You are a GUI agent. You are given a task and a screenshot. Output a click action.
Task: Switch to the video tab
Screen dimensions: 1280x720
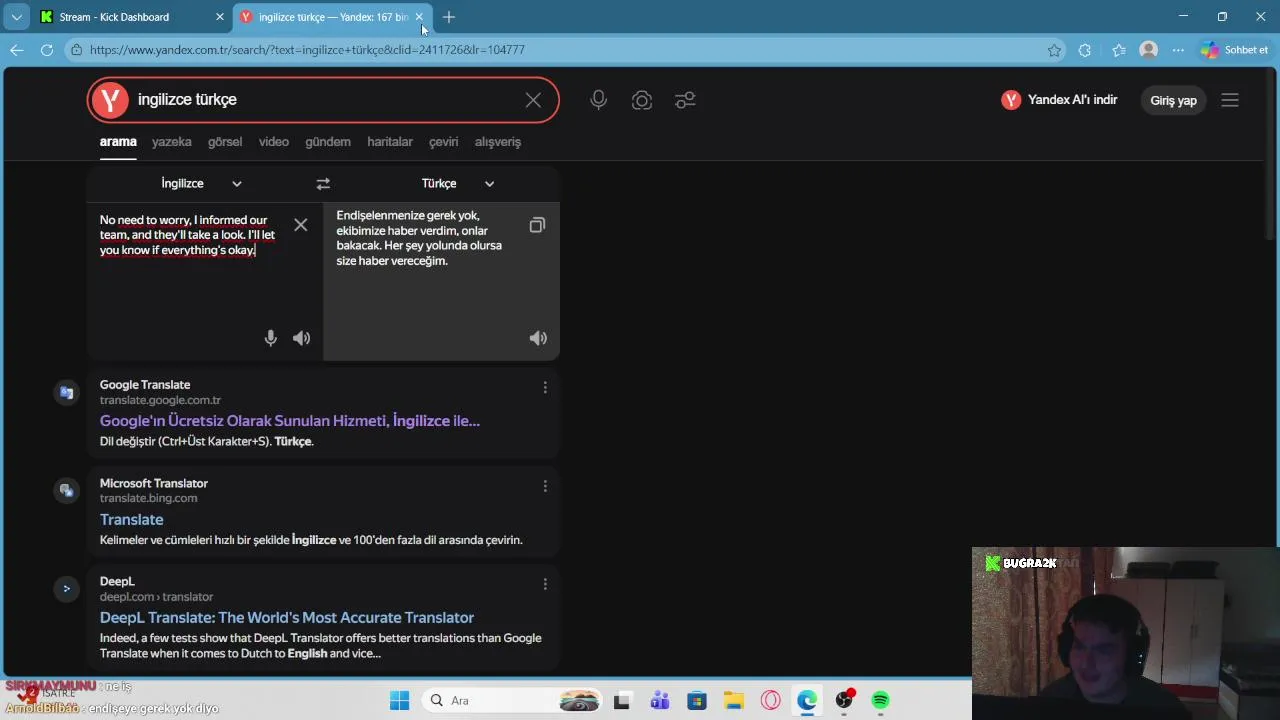click(x=274, y=142)
